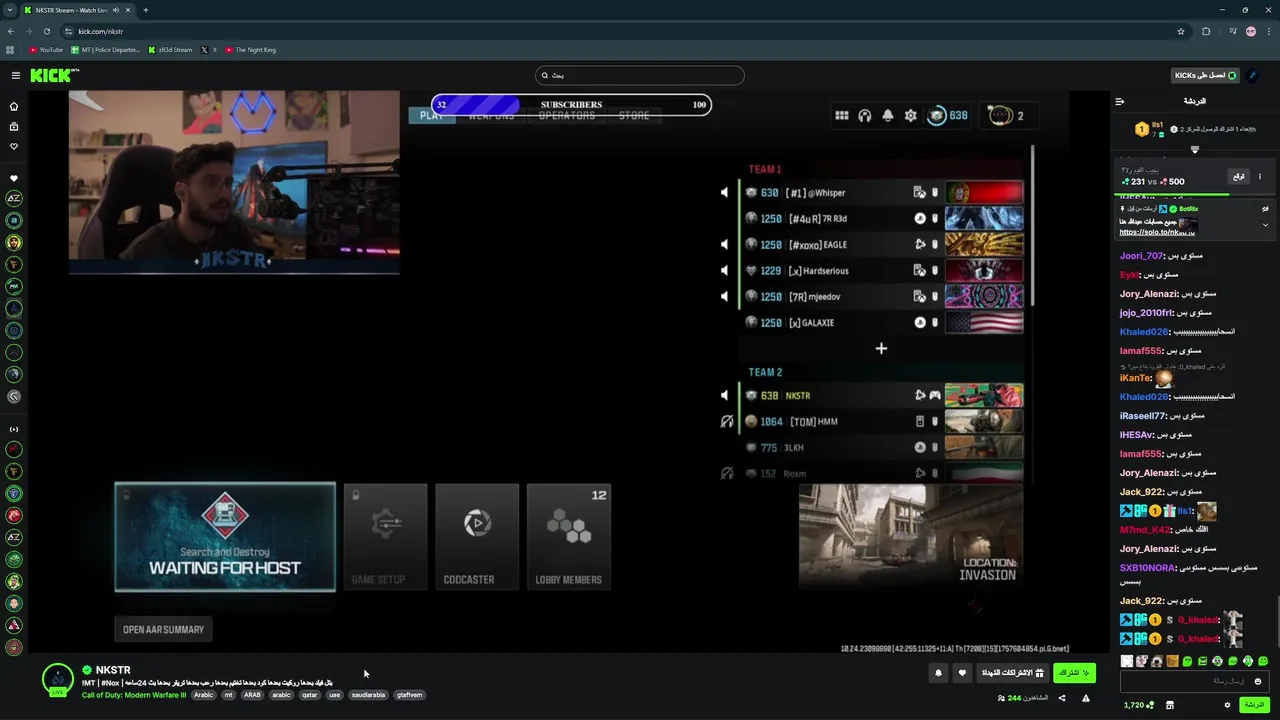Click the plus add-player slot in Team 1
This screenshot has width=1280, height=720.
(881, 348)
